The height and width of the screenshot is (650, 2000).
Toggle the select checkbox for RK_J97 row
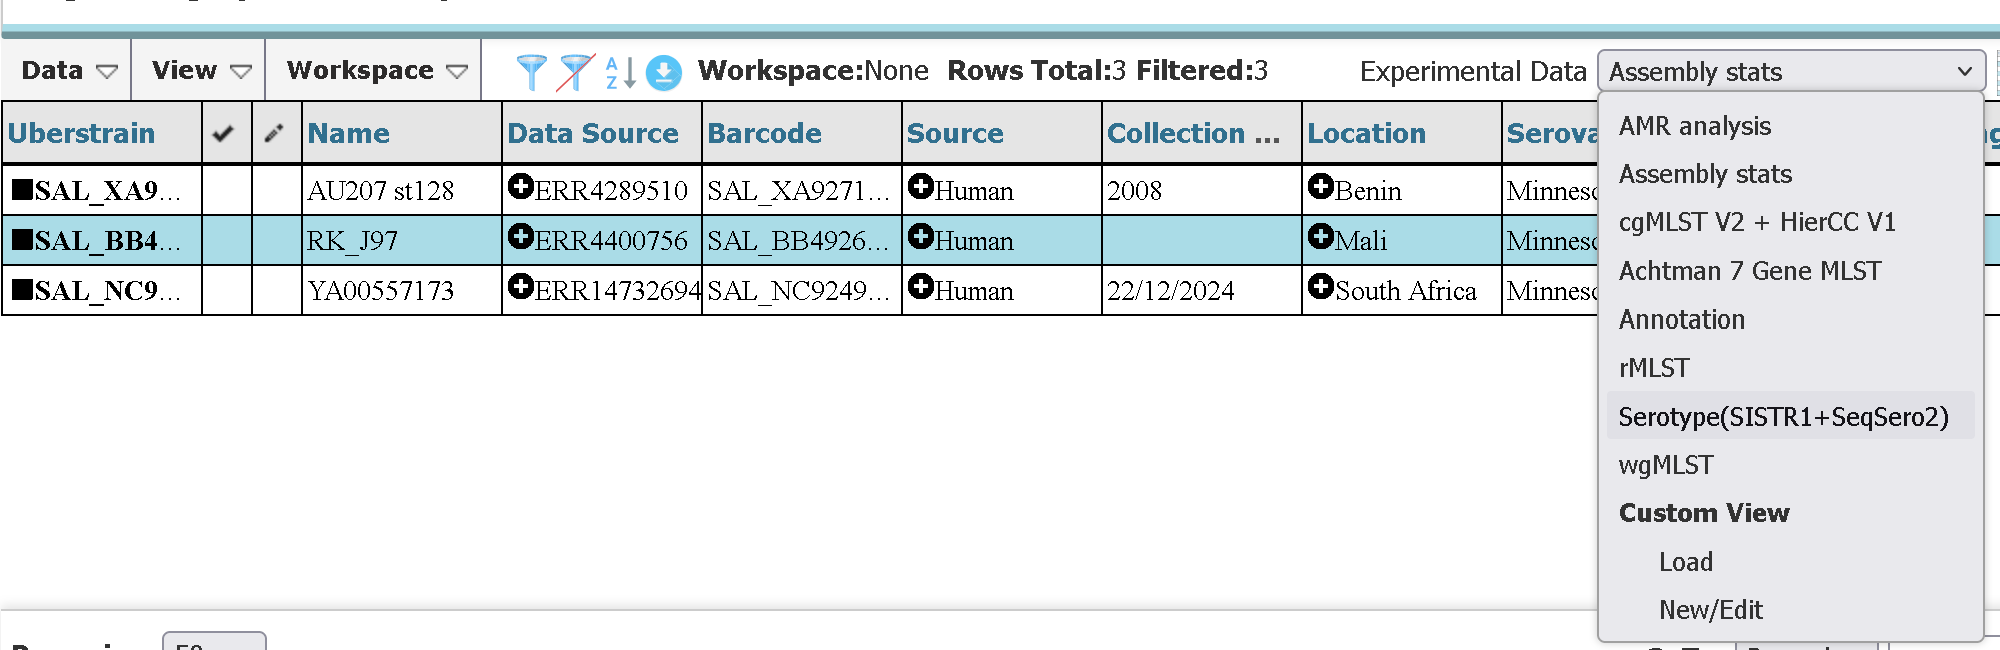[x=227, y=240]
